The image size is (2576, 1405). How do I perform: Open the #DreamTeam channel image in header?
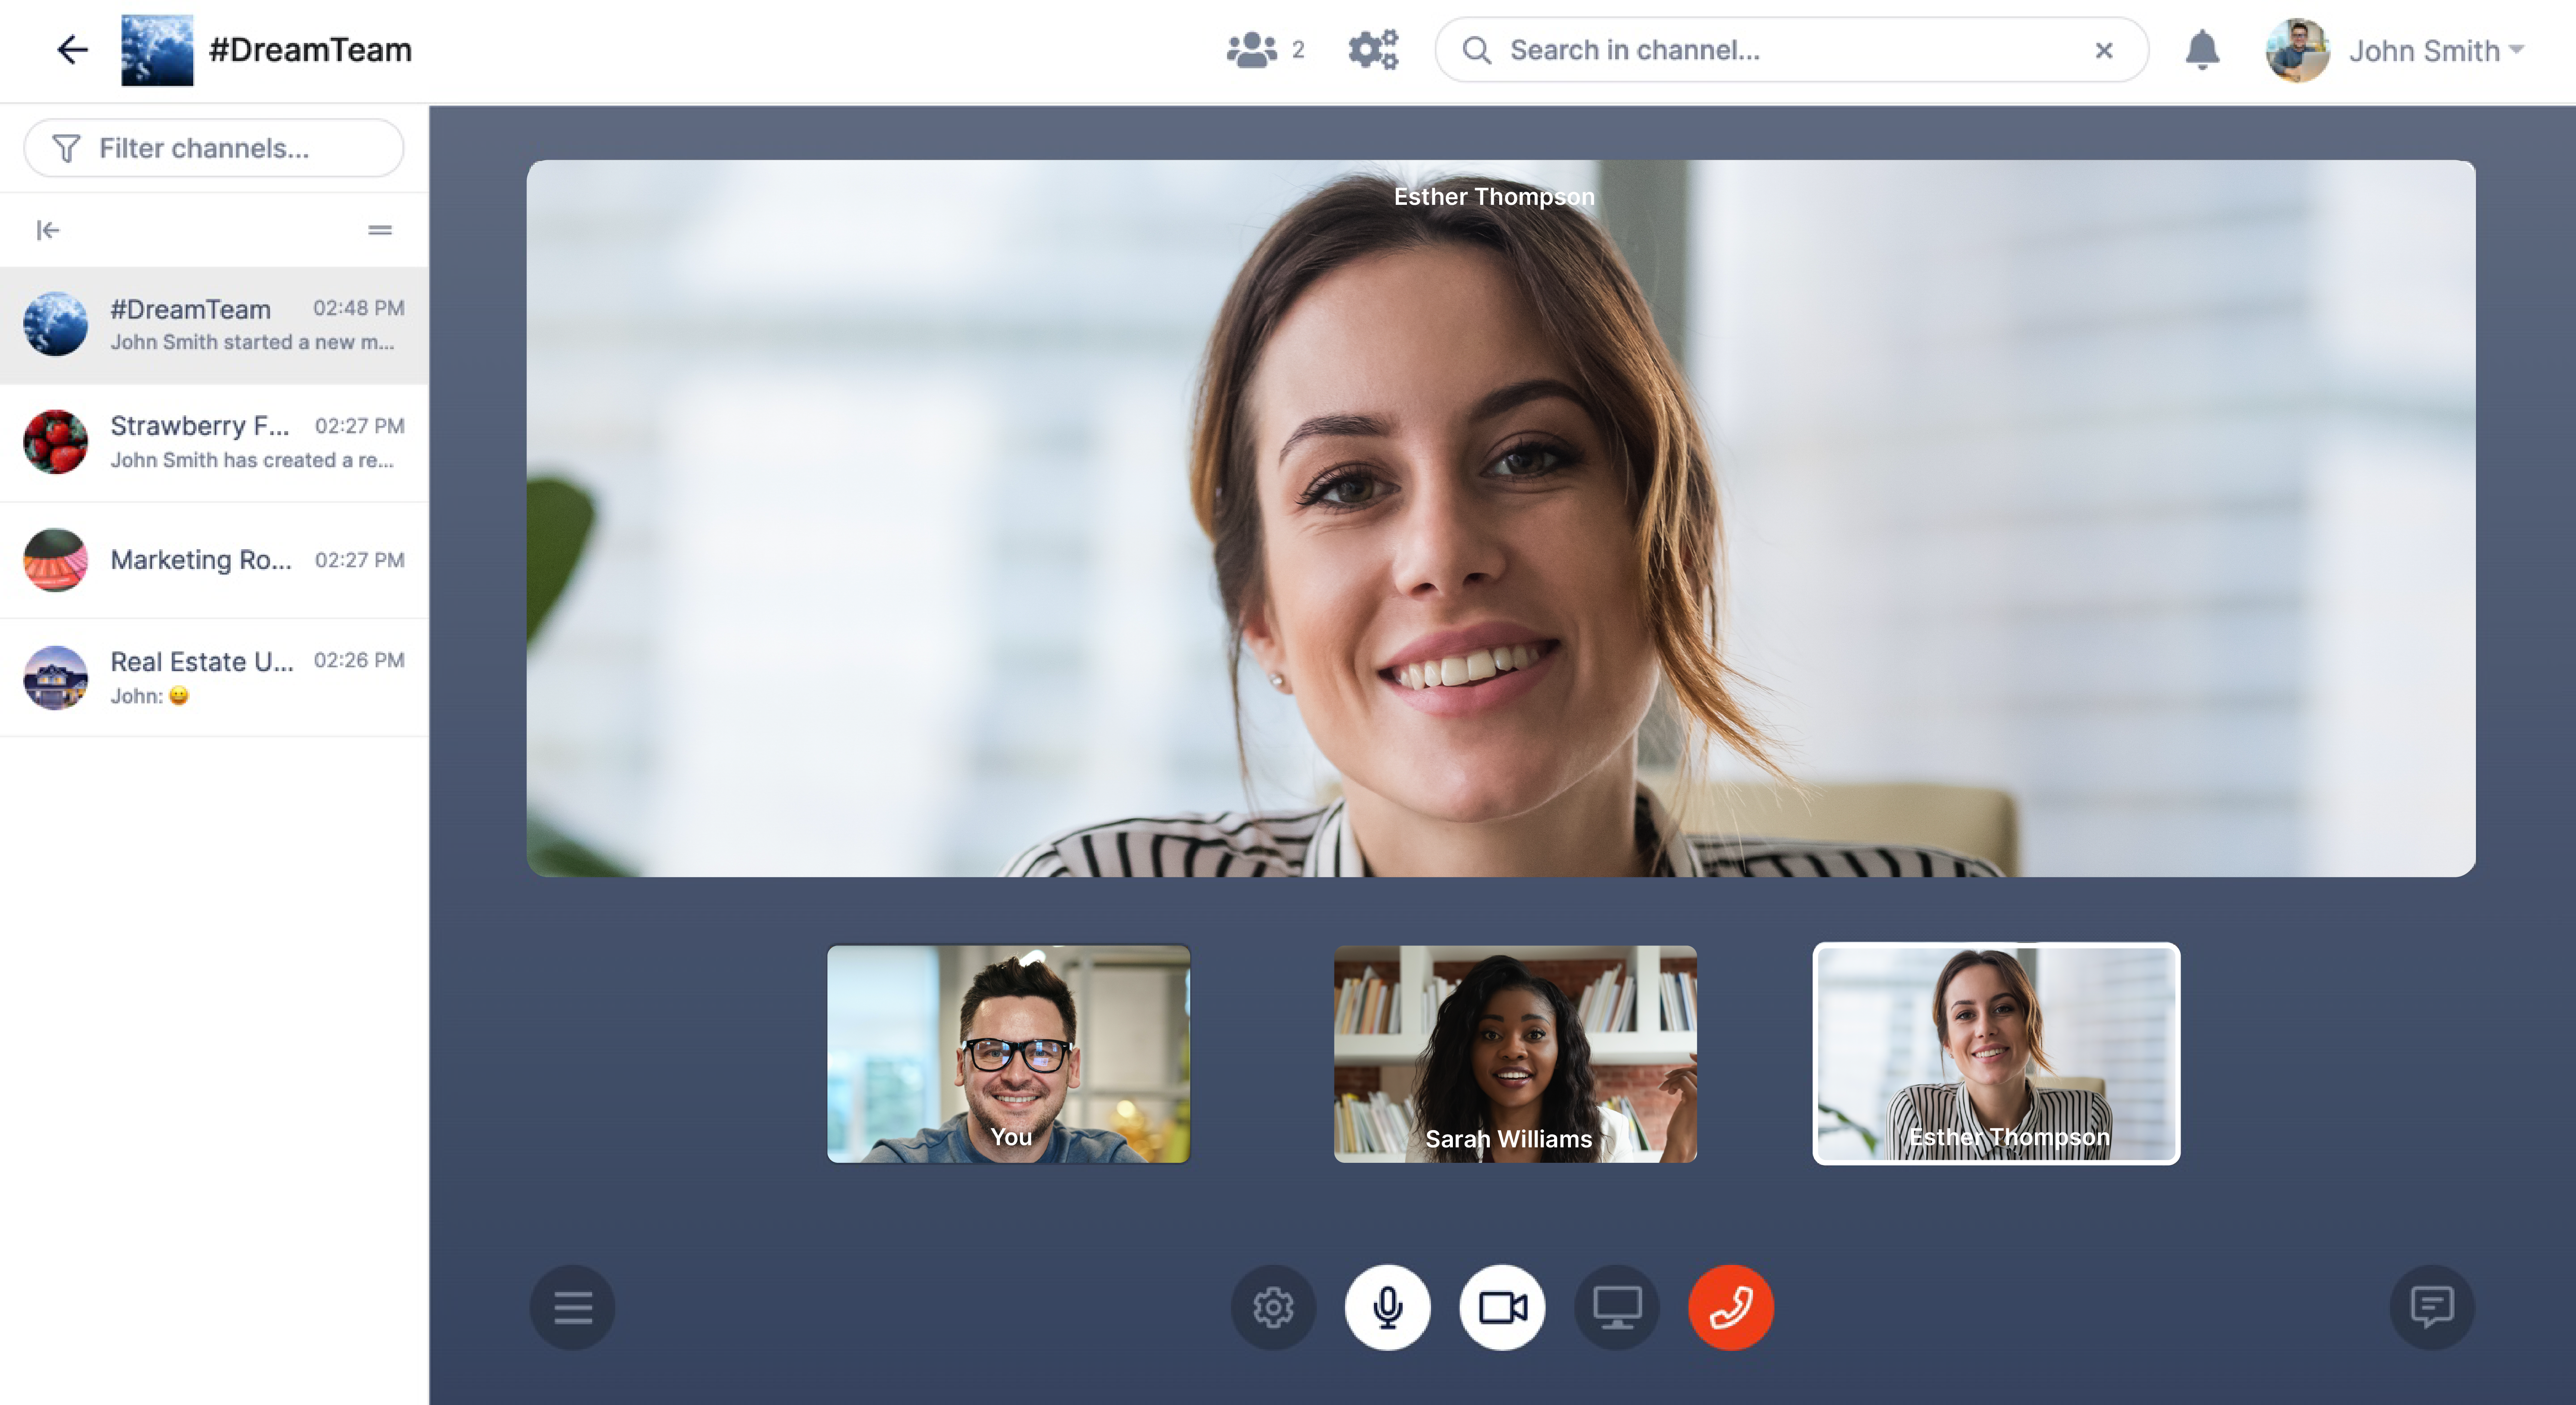[x=157, y=50]
